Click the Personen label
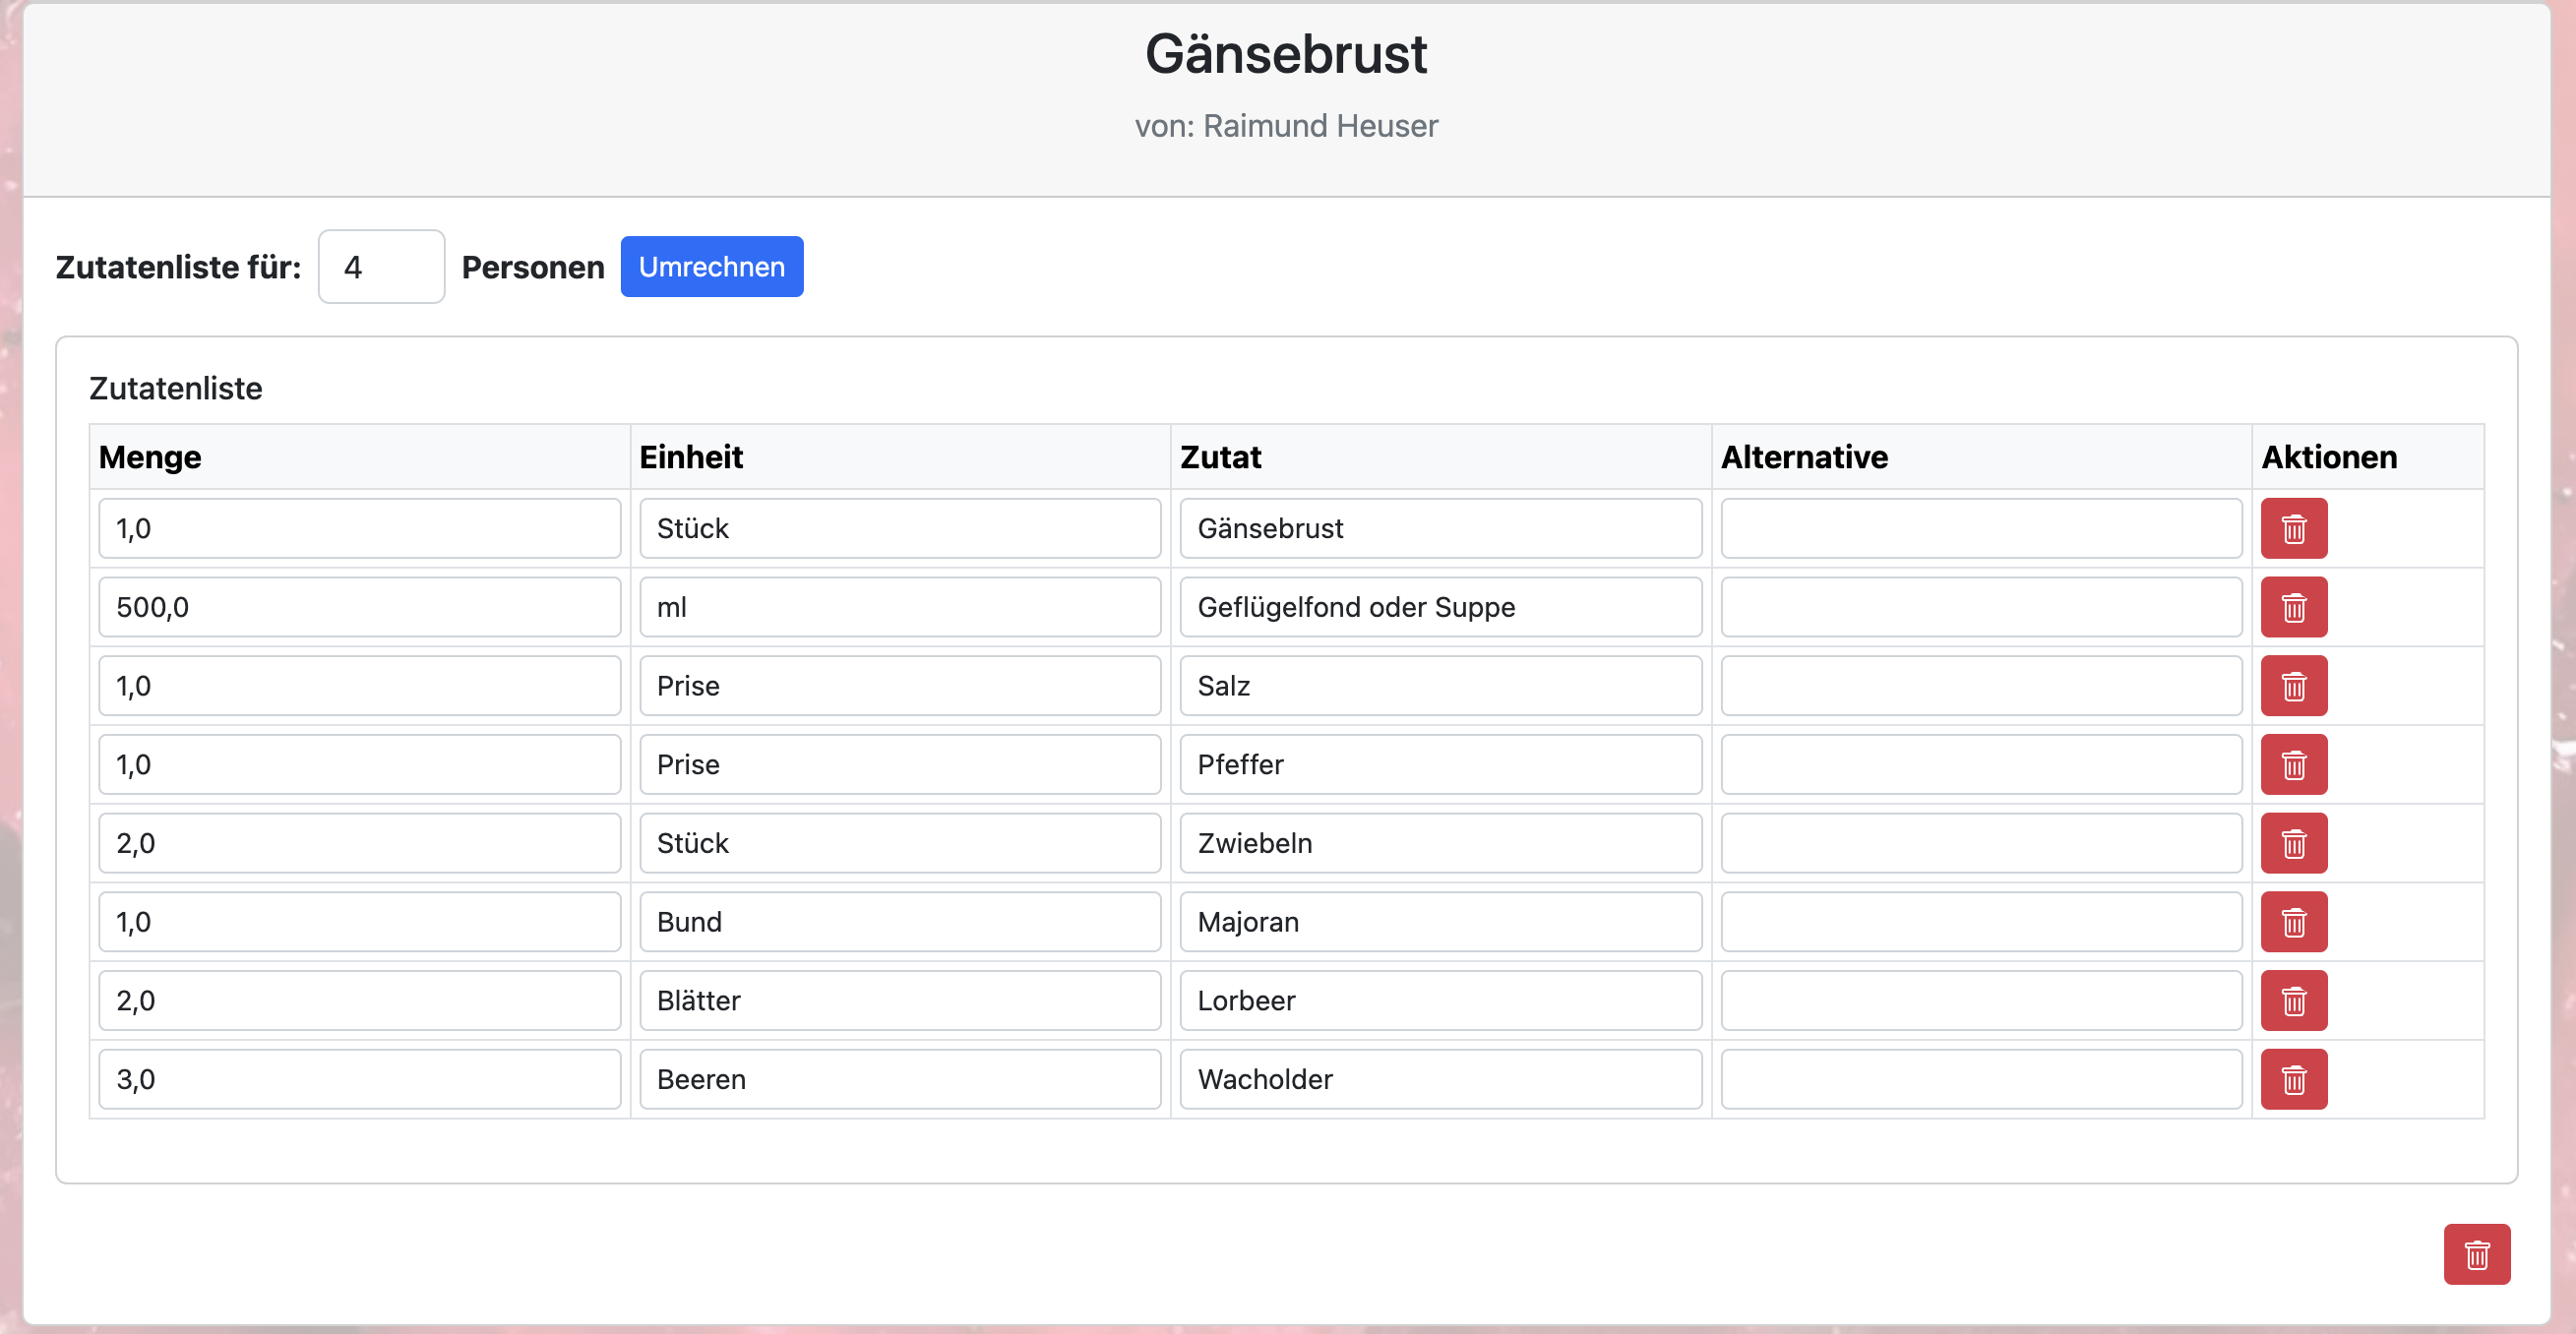2576x1334 pixels. click(533, 267)
